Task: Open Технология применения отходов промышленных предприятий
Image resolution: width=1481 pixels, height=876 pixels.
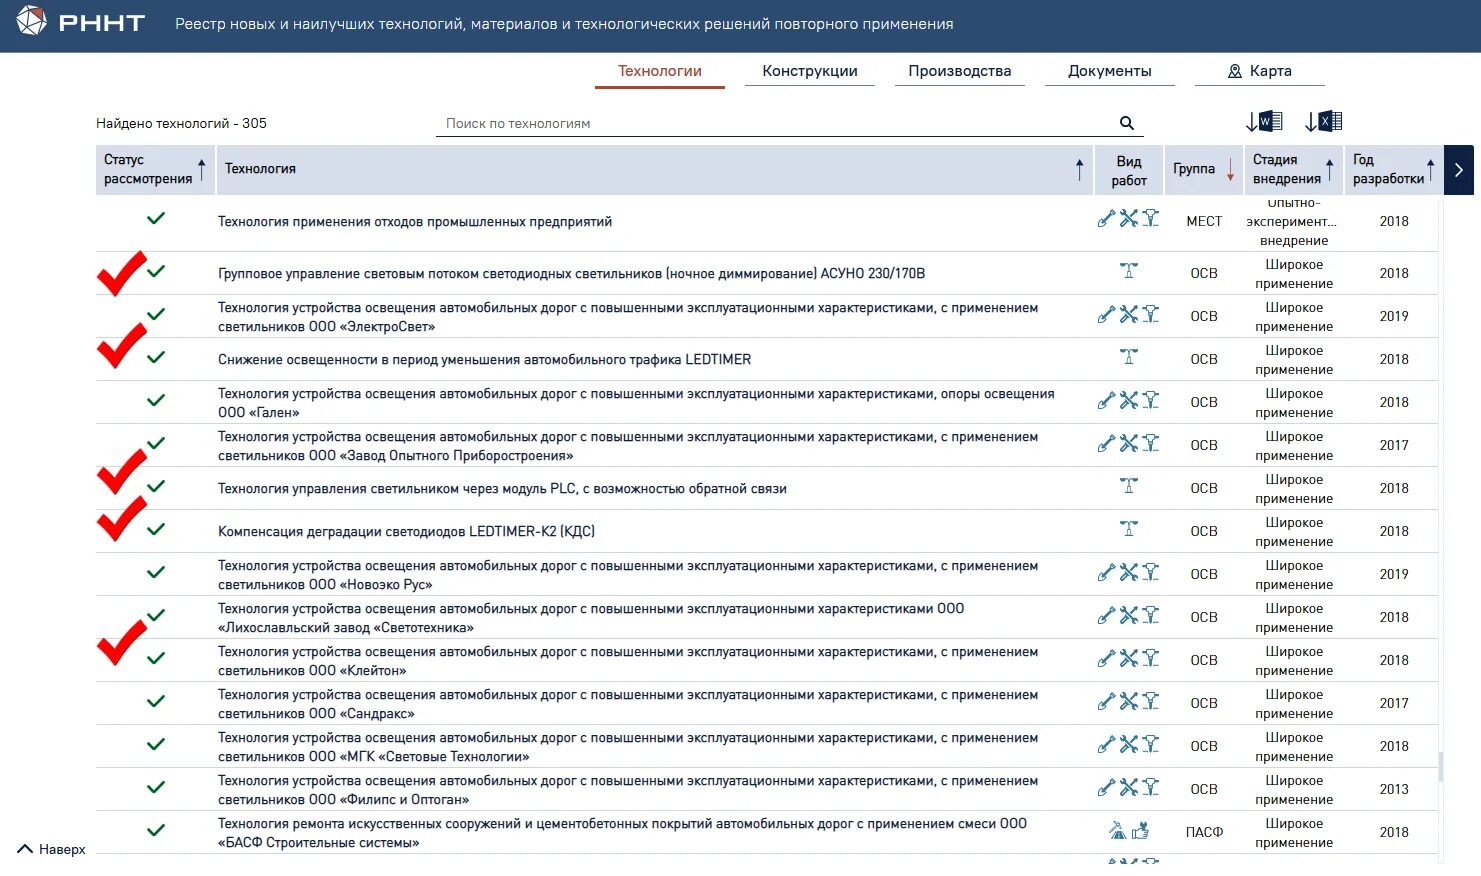Action: tap(415, 221)
